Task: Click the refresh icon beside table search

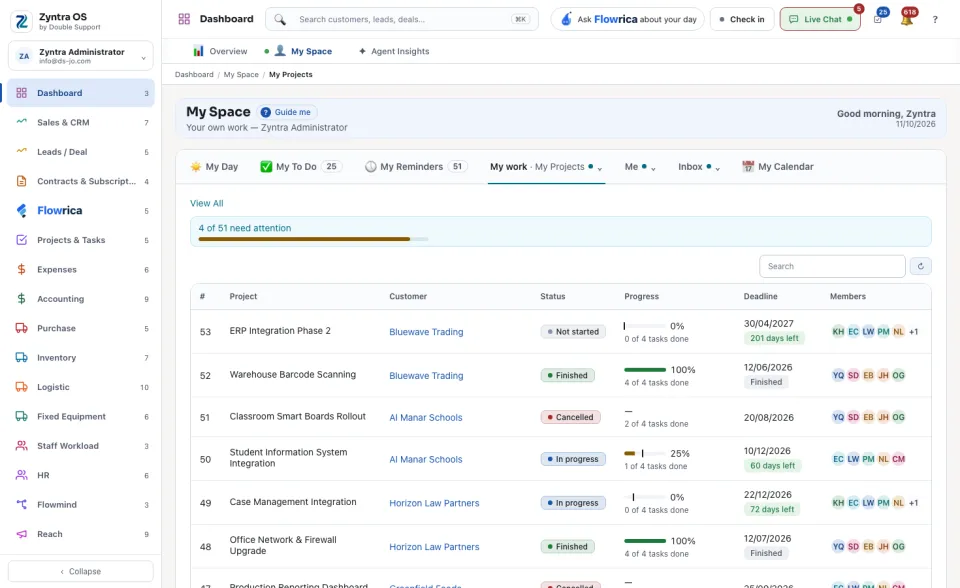Action: click(x=921, y=266)
